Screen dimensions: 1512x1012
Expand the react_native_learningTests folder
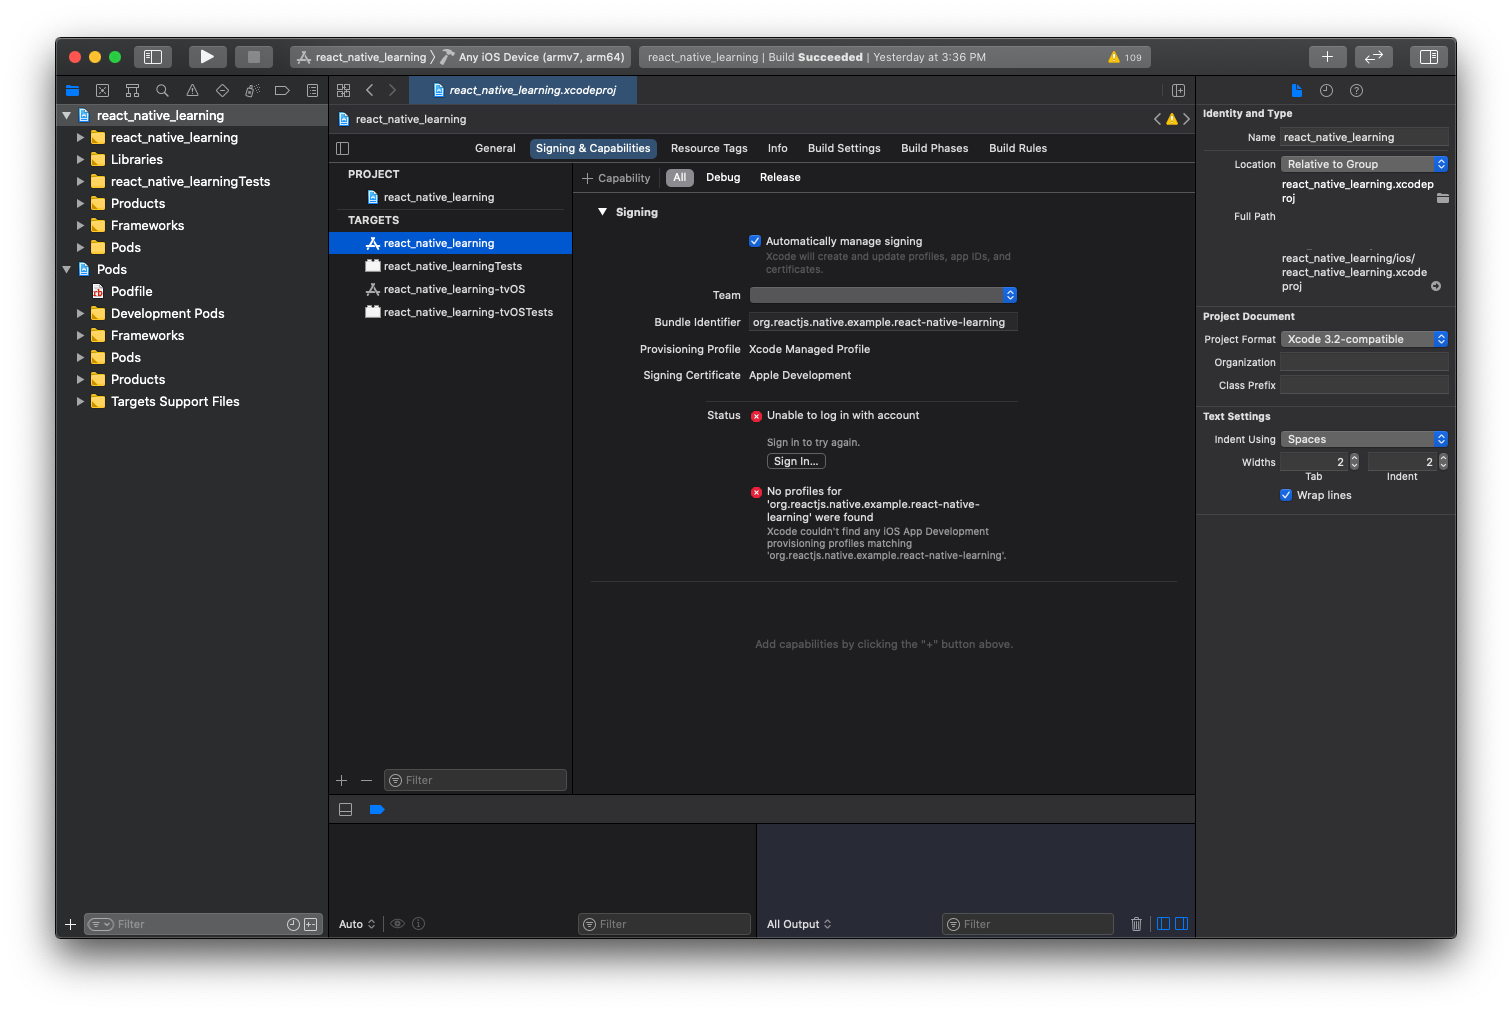coord(80,181)
